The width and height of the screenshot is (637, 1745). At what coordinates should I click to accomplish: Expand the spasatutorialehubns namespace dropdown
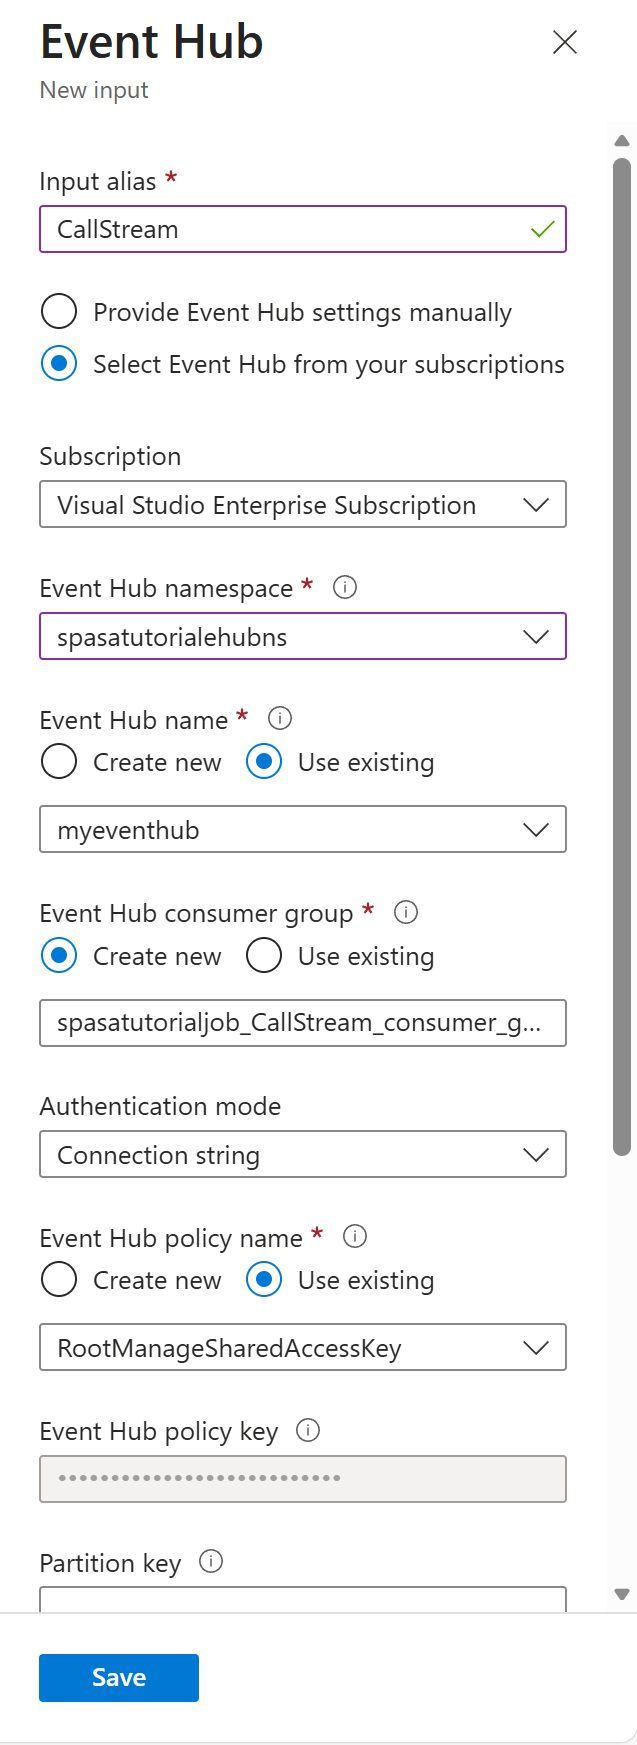(536, 636)
